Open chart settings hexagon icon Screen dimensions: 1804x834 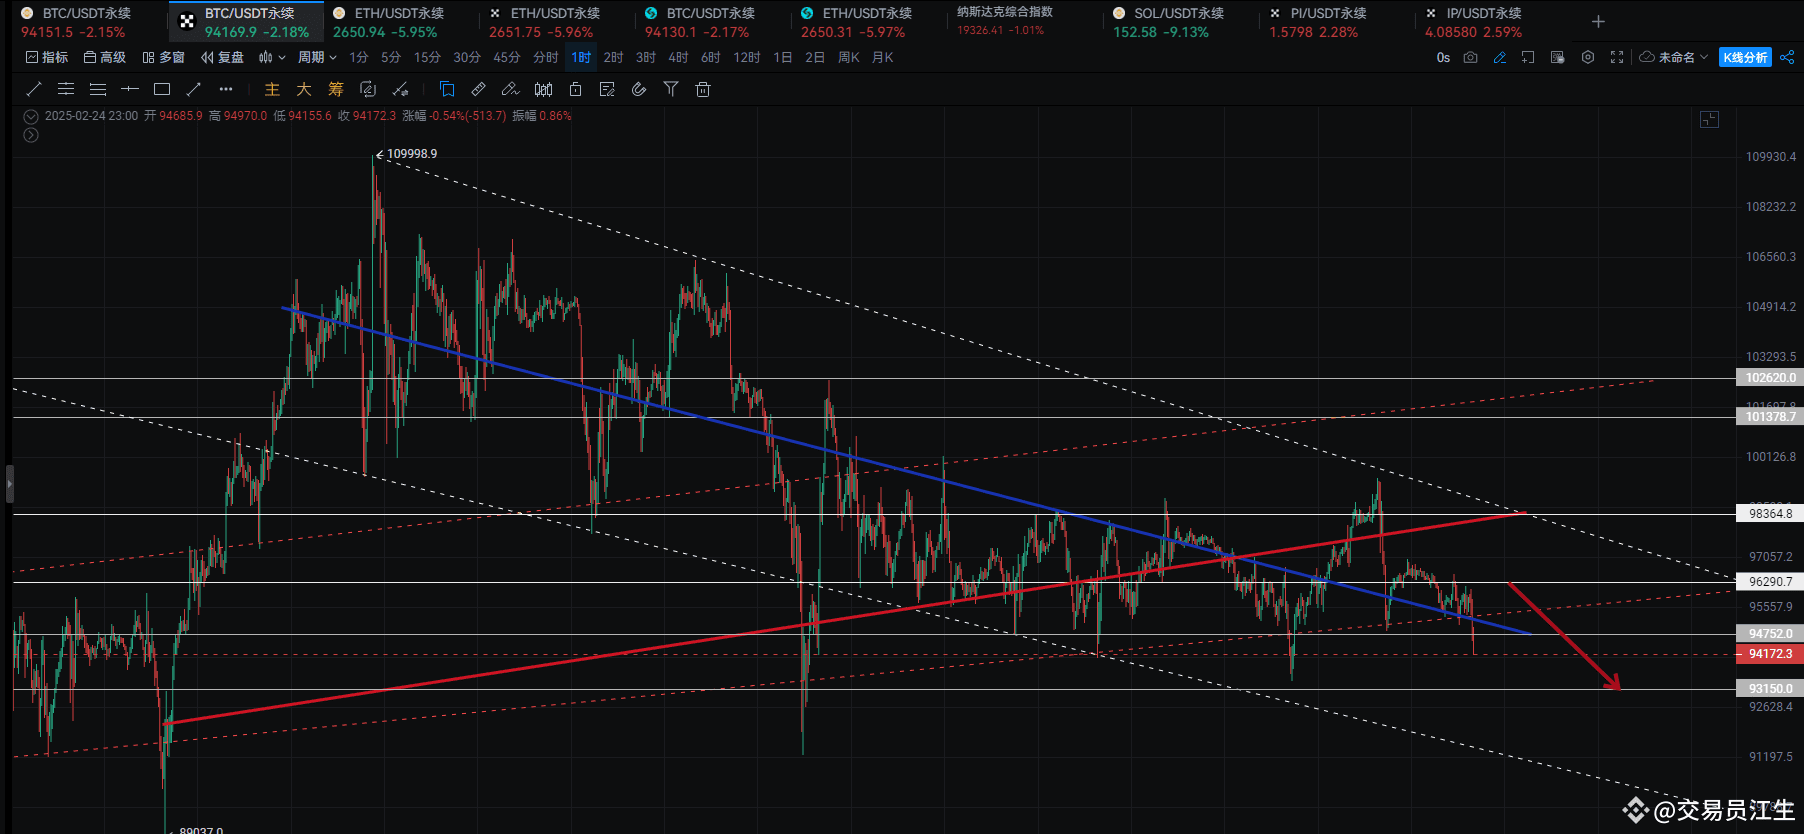coord(1587,57)
